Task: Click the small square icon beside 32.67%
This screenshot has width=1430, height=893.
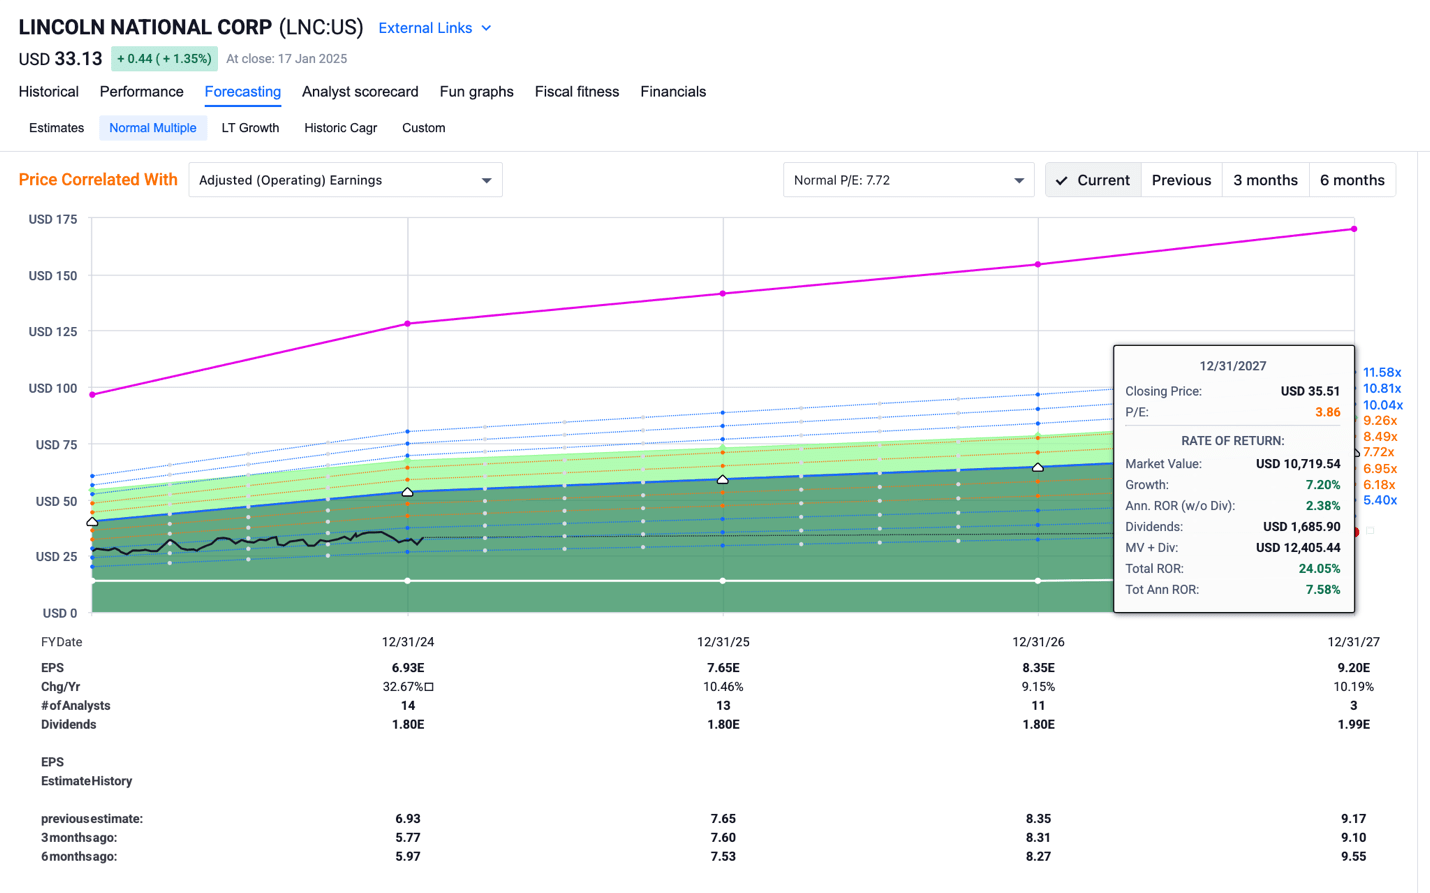Action: point(429,687)
